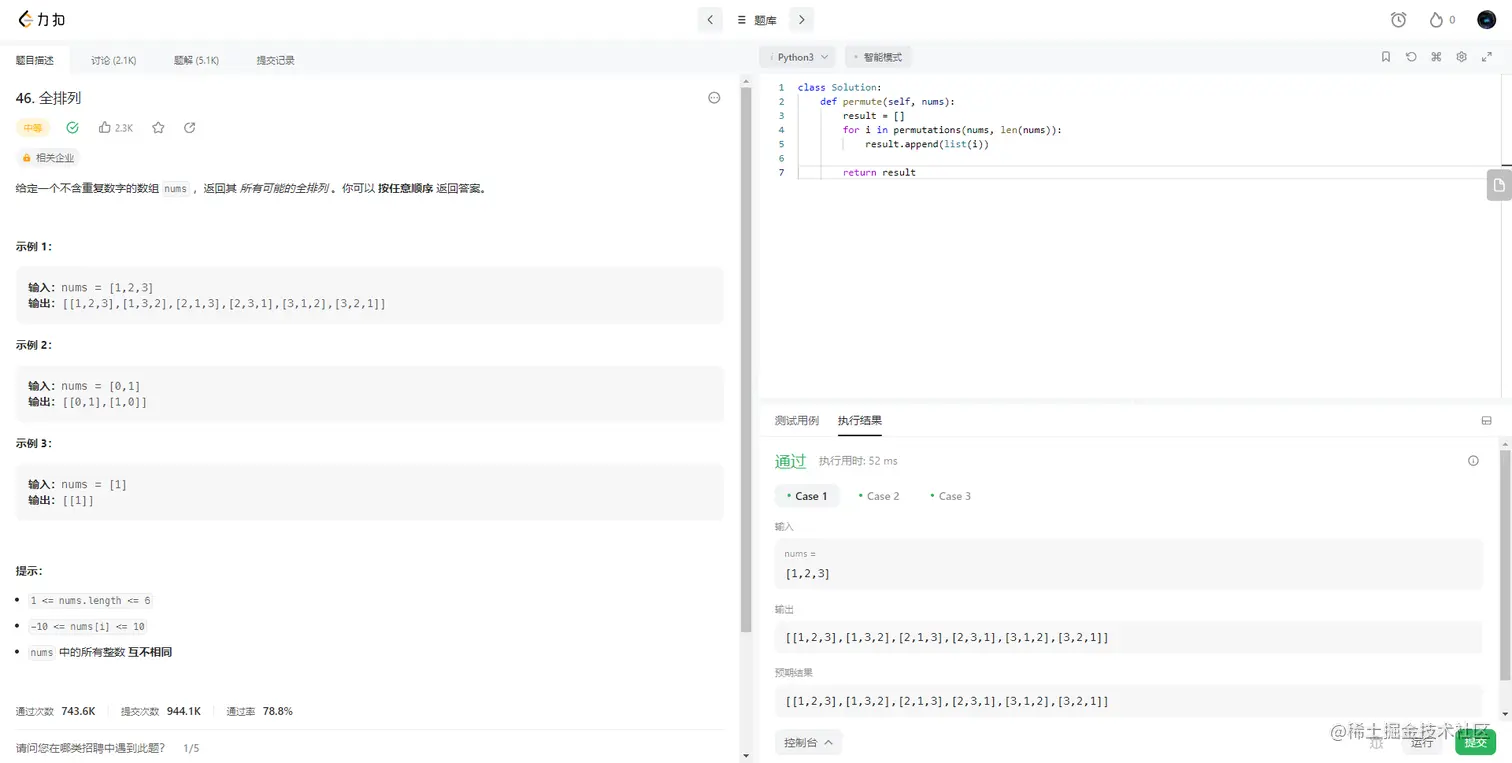Screen dimensions: 1512x763
Task: Switch to the 讨论 (2.1K) tab
Action: pyautogui.click(x=113, y=60)
